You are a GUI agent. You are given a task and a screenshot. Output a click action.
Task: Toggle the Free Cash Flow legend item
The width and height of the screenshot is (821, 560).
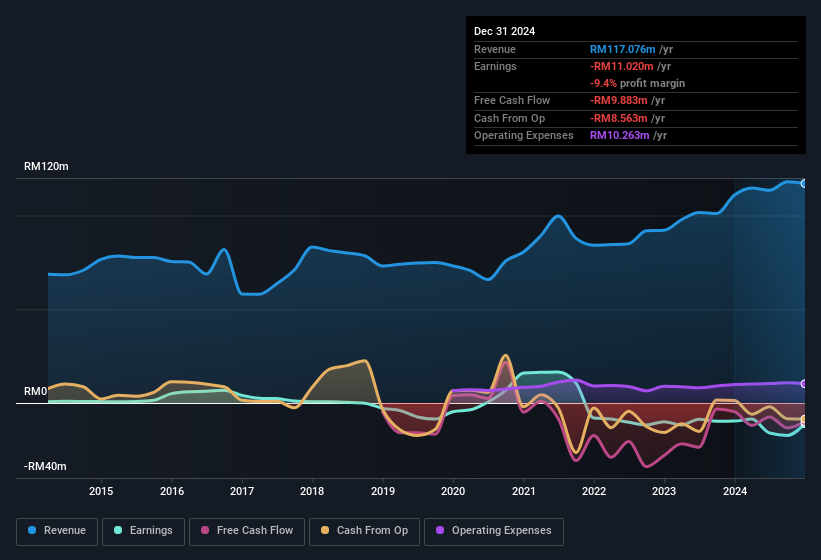point(245,531)
